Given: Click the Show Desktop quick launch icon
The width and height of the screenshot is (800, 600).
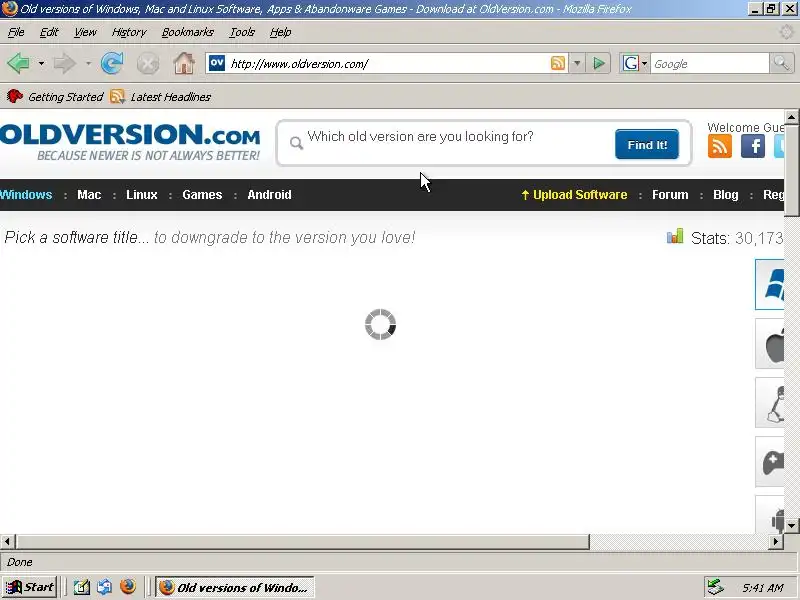Looking at the screenshot, I should 81,587.
